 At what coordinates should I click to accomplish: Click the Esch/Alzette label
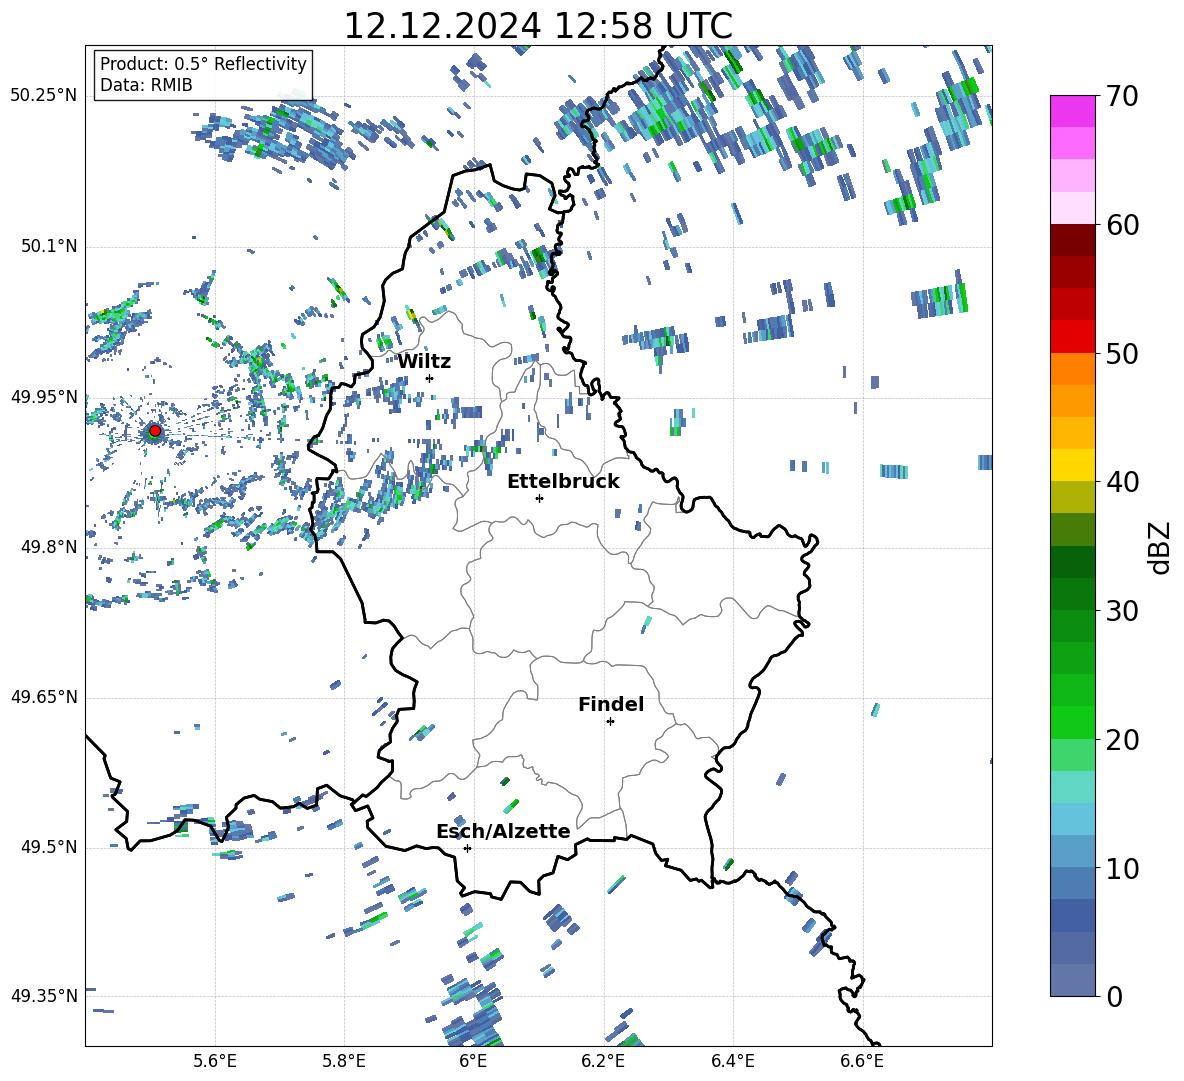pos(503,831)
